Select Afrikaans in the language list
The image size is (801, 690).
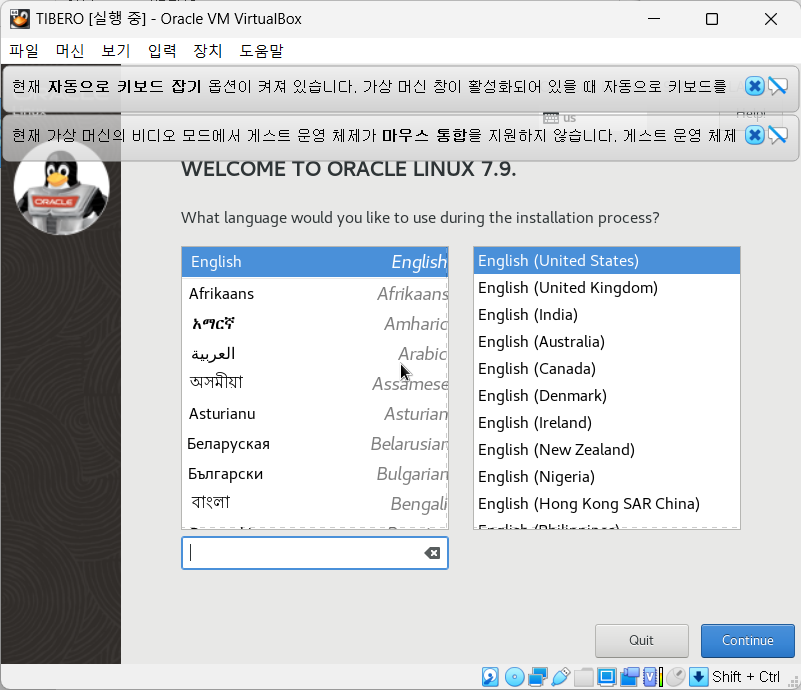[x=315, y=294]
